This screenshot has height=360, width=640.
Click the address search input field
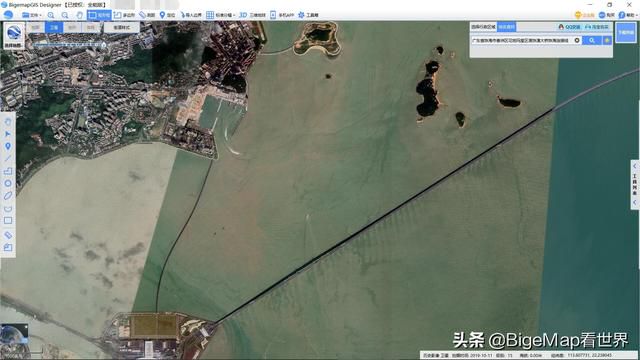(x=521, y=40)
